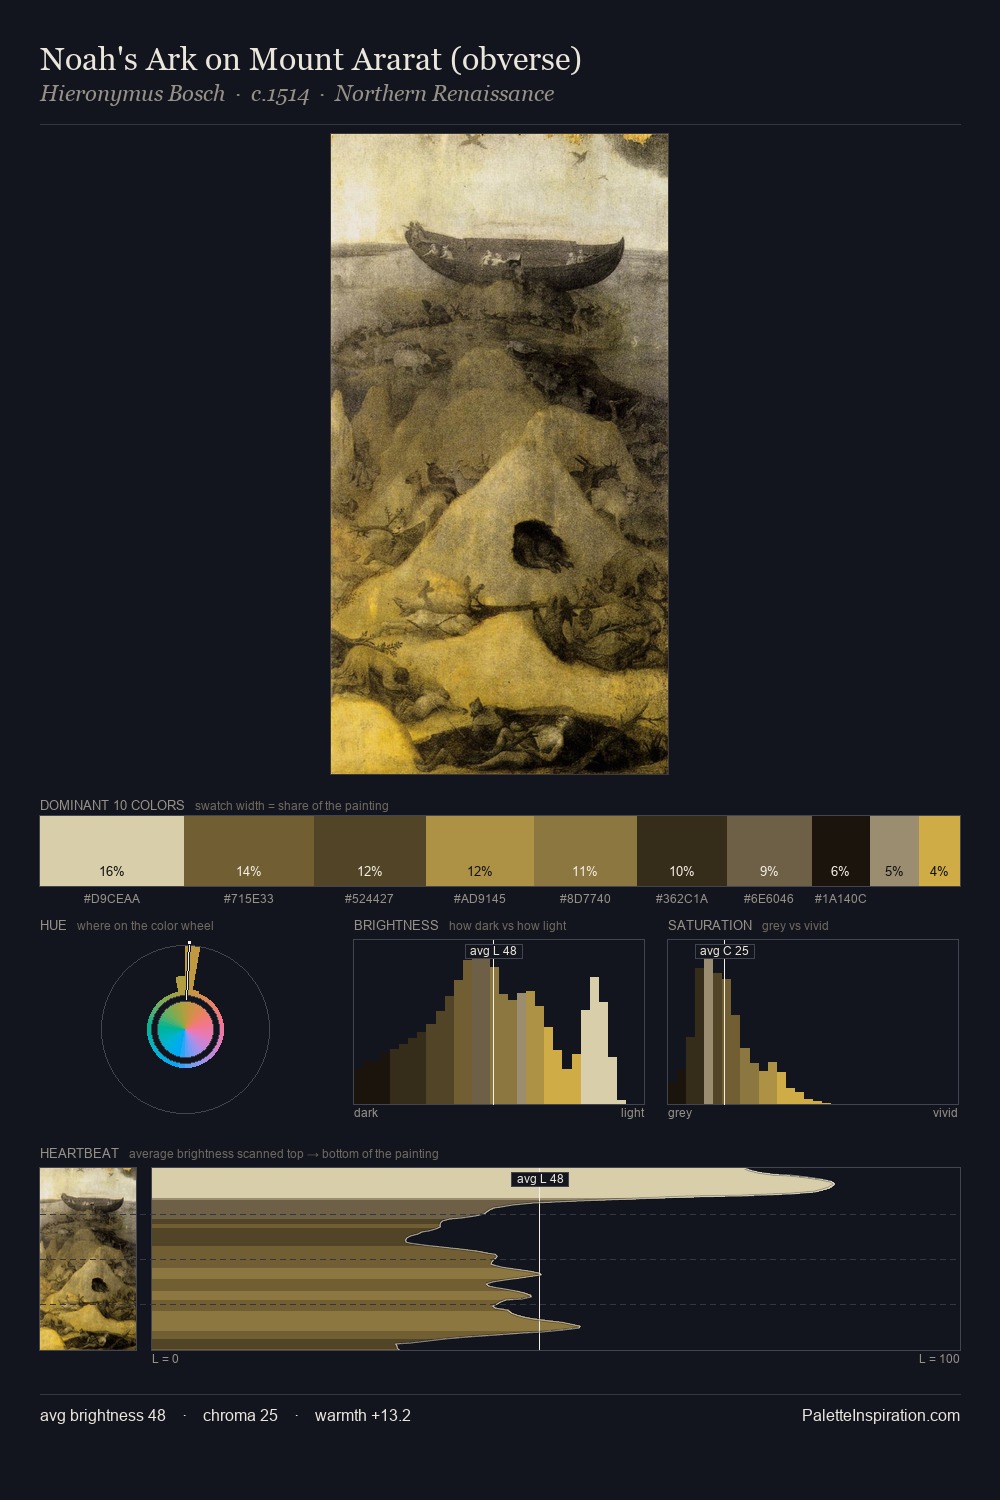Click the title 'Noah's Ark on Mount Ararat (obverse)'
The width and height of the screenshot is (1000, 1500).
(311, 59)
